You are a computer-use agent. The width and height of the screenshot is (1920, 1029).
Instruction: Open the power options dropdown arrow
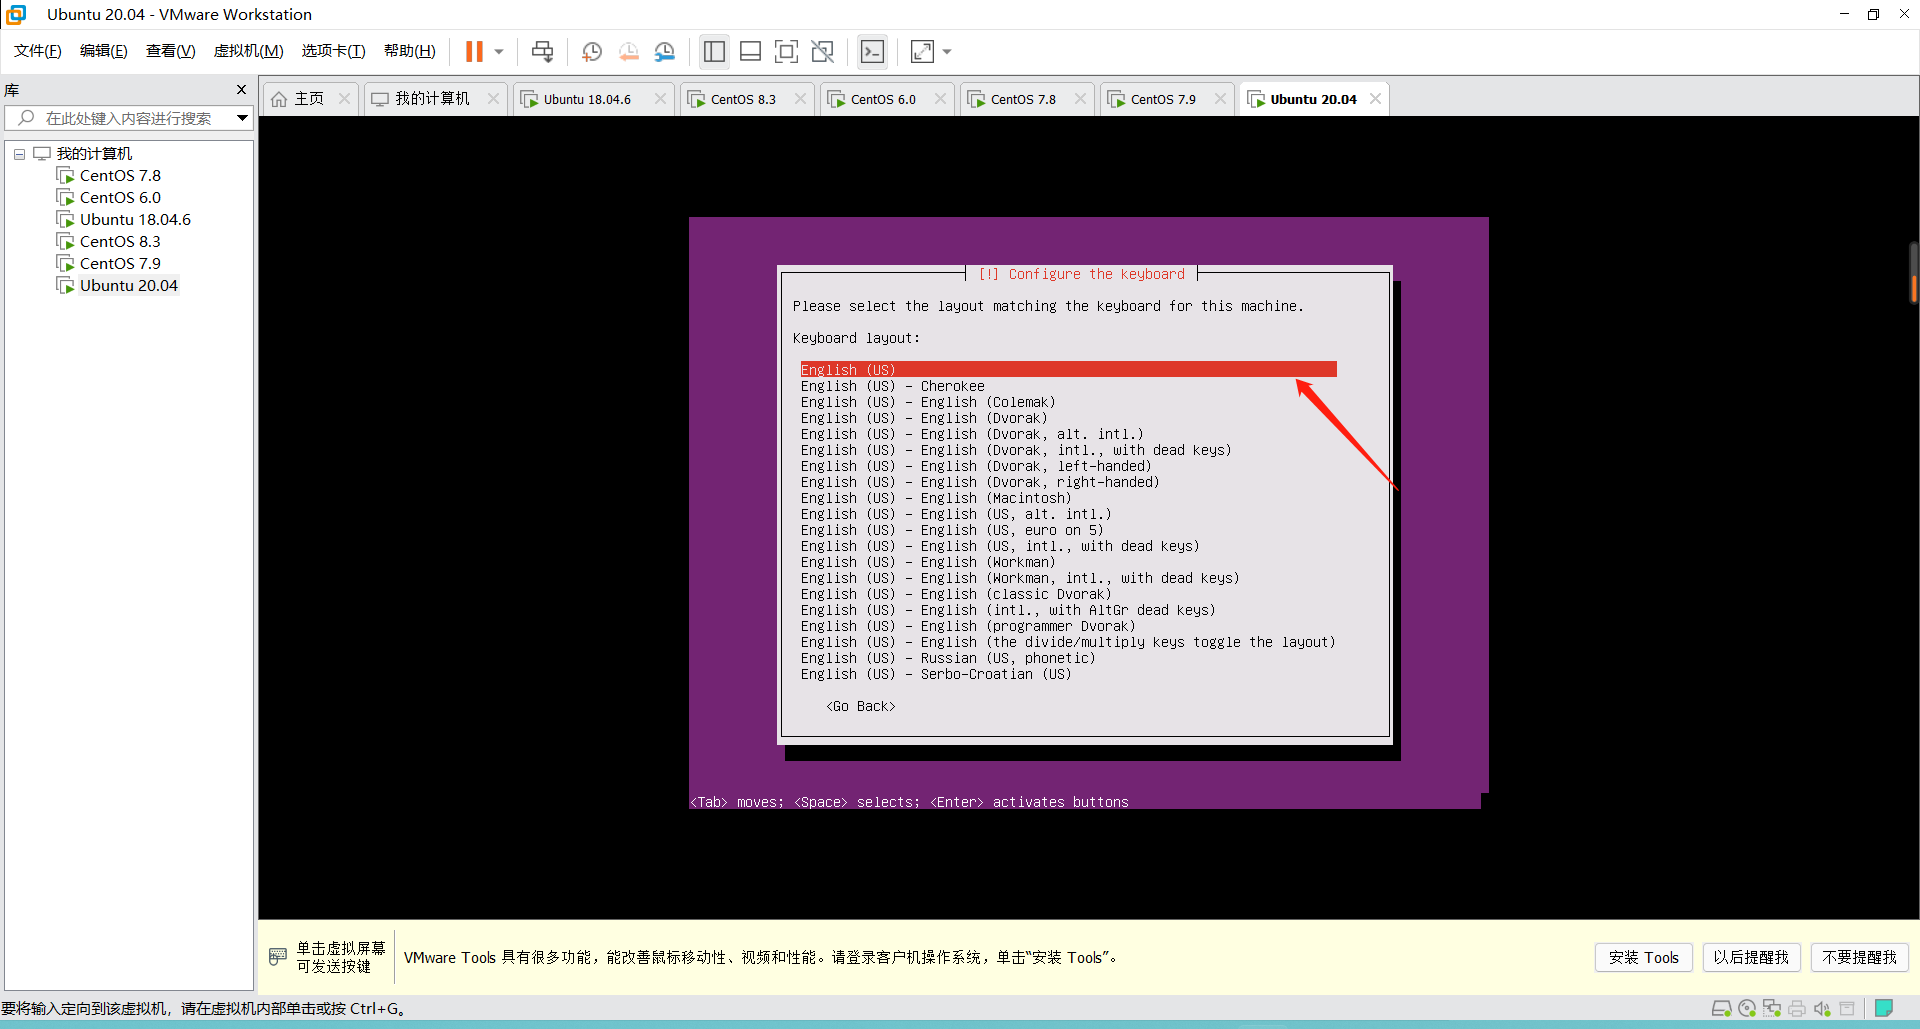[x=499, y=52]
